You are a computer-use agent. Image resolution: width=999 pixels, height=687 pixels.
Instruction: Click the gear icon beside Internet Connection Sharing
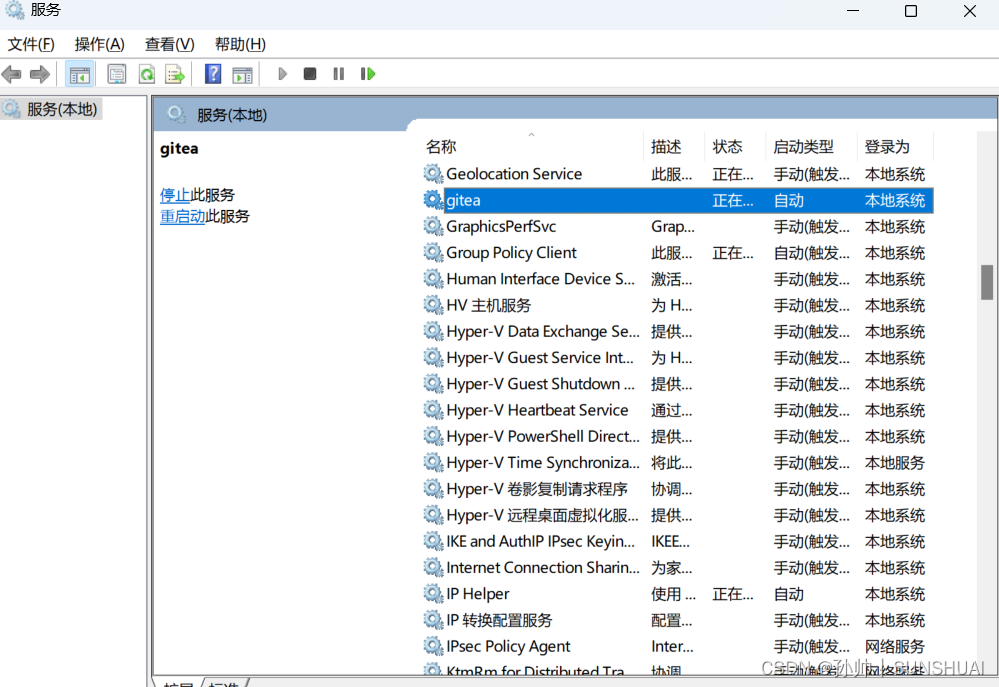pos(433,567)
